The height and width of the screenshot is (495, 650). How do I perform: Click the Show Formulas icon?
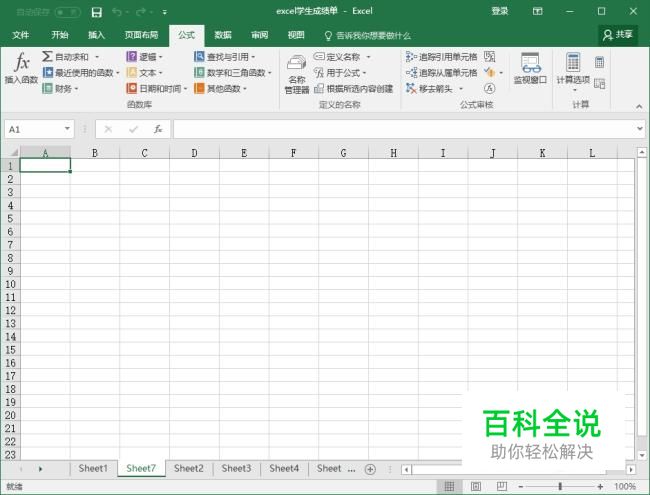pyautogui.click(x=490, y=56)
